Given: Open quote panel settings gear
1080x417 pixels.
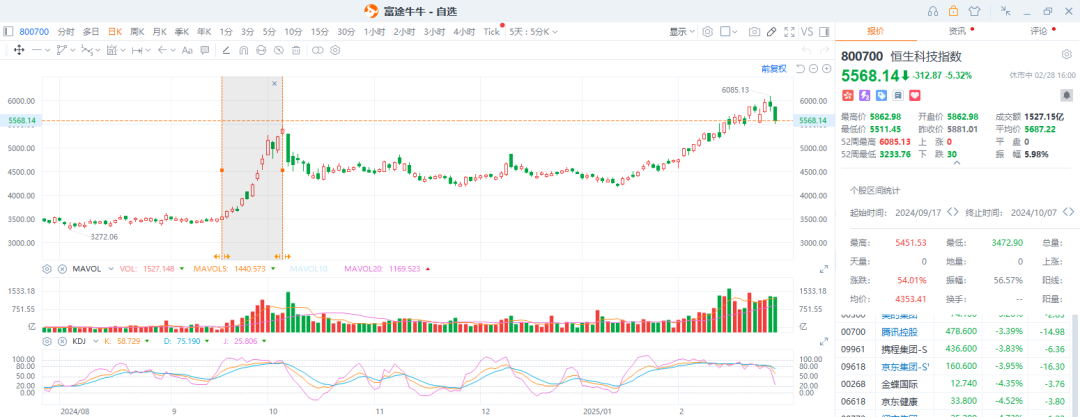Looking at the screenshot, I should pos(1066,55).
